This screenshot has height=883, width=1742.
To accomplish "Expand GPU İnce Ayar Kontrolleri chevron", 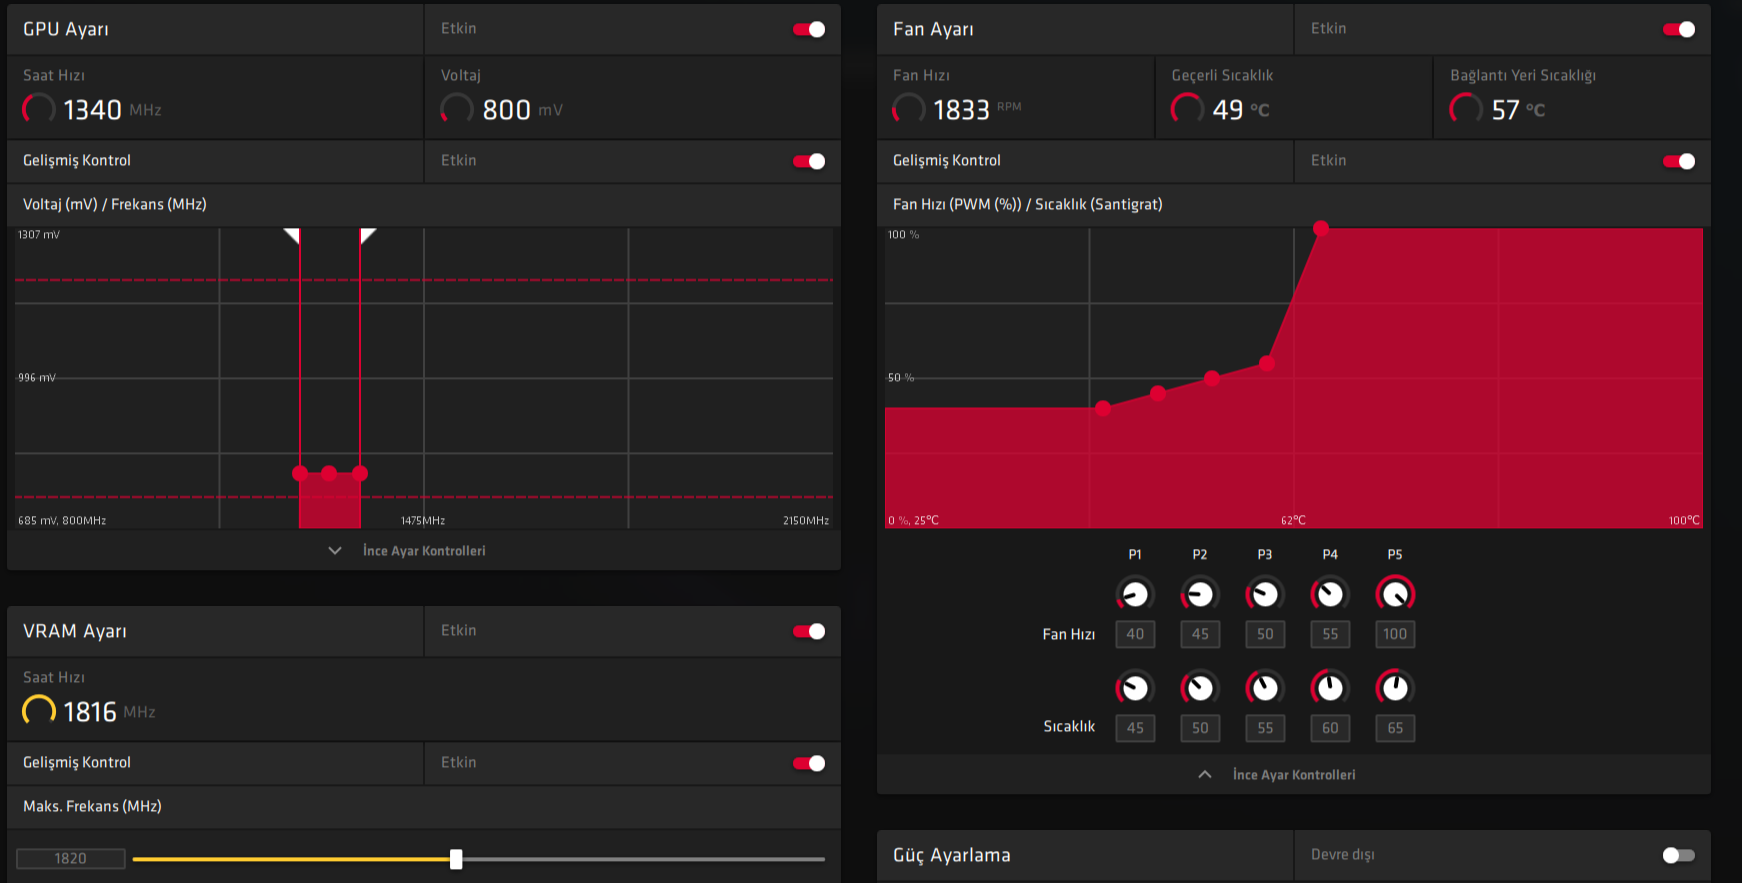I will (335, 551).
